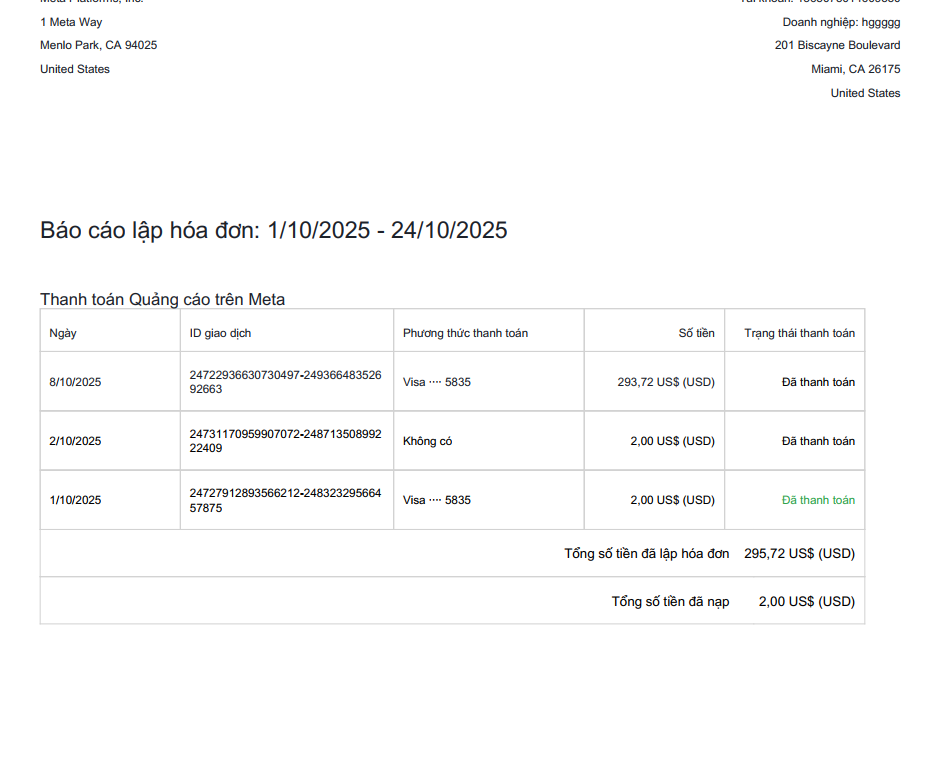The image size is (937, 758).
Task: Select the amount 293,72 US$ (USD)
Action: click(x=666, y=382)
